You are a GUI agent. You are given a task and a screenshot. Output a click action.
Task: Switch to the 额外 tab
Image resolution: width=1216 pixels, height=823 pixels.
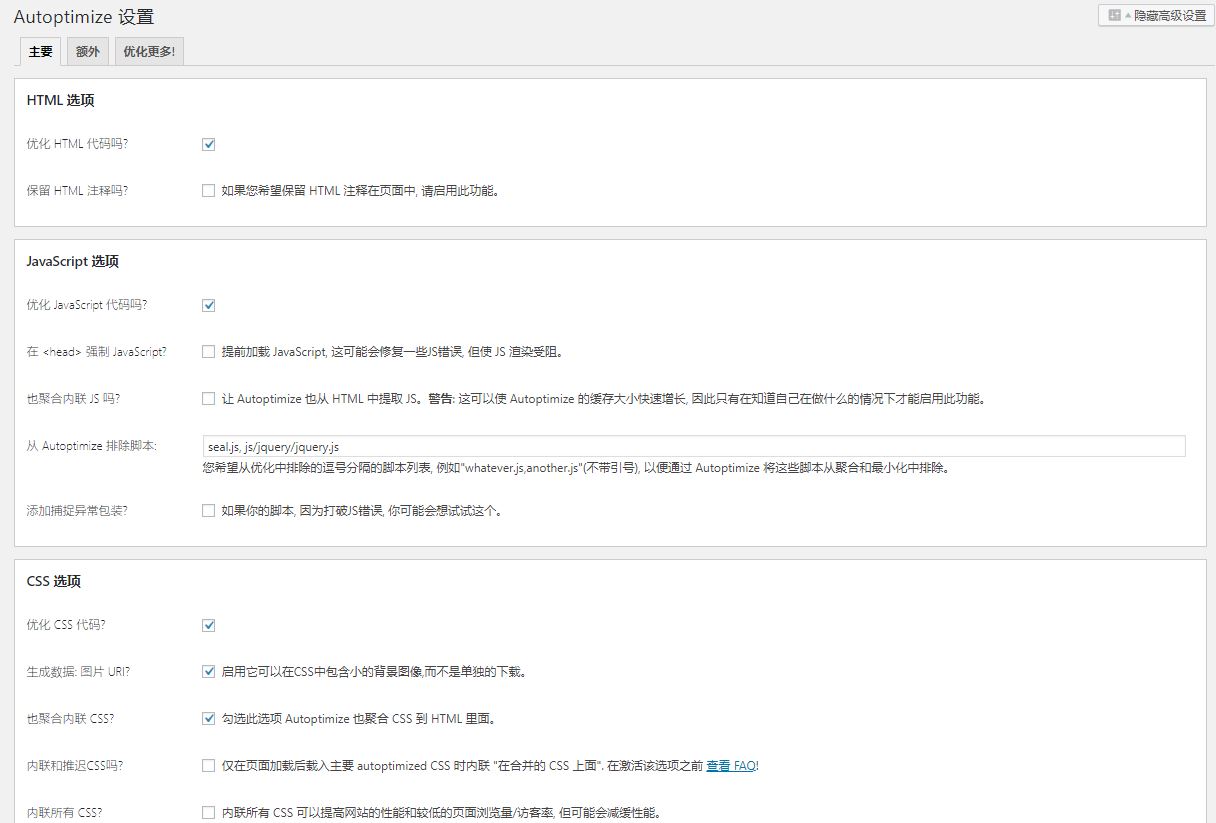[87, 50]
